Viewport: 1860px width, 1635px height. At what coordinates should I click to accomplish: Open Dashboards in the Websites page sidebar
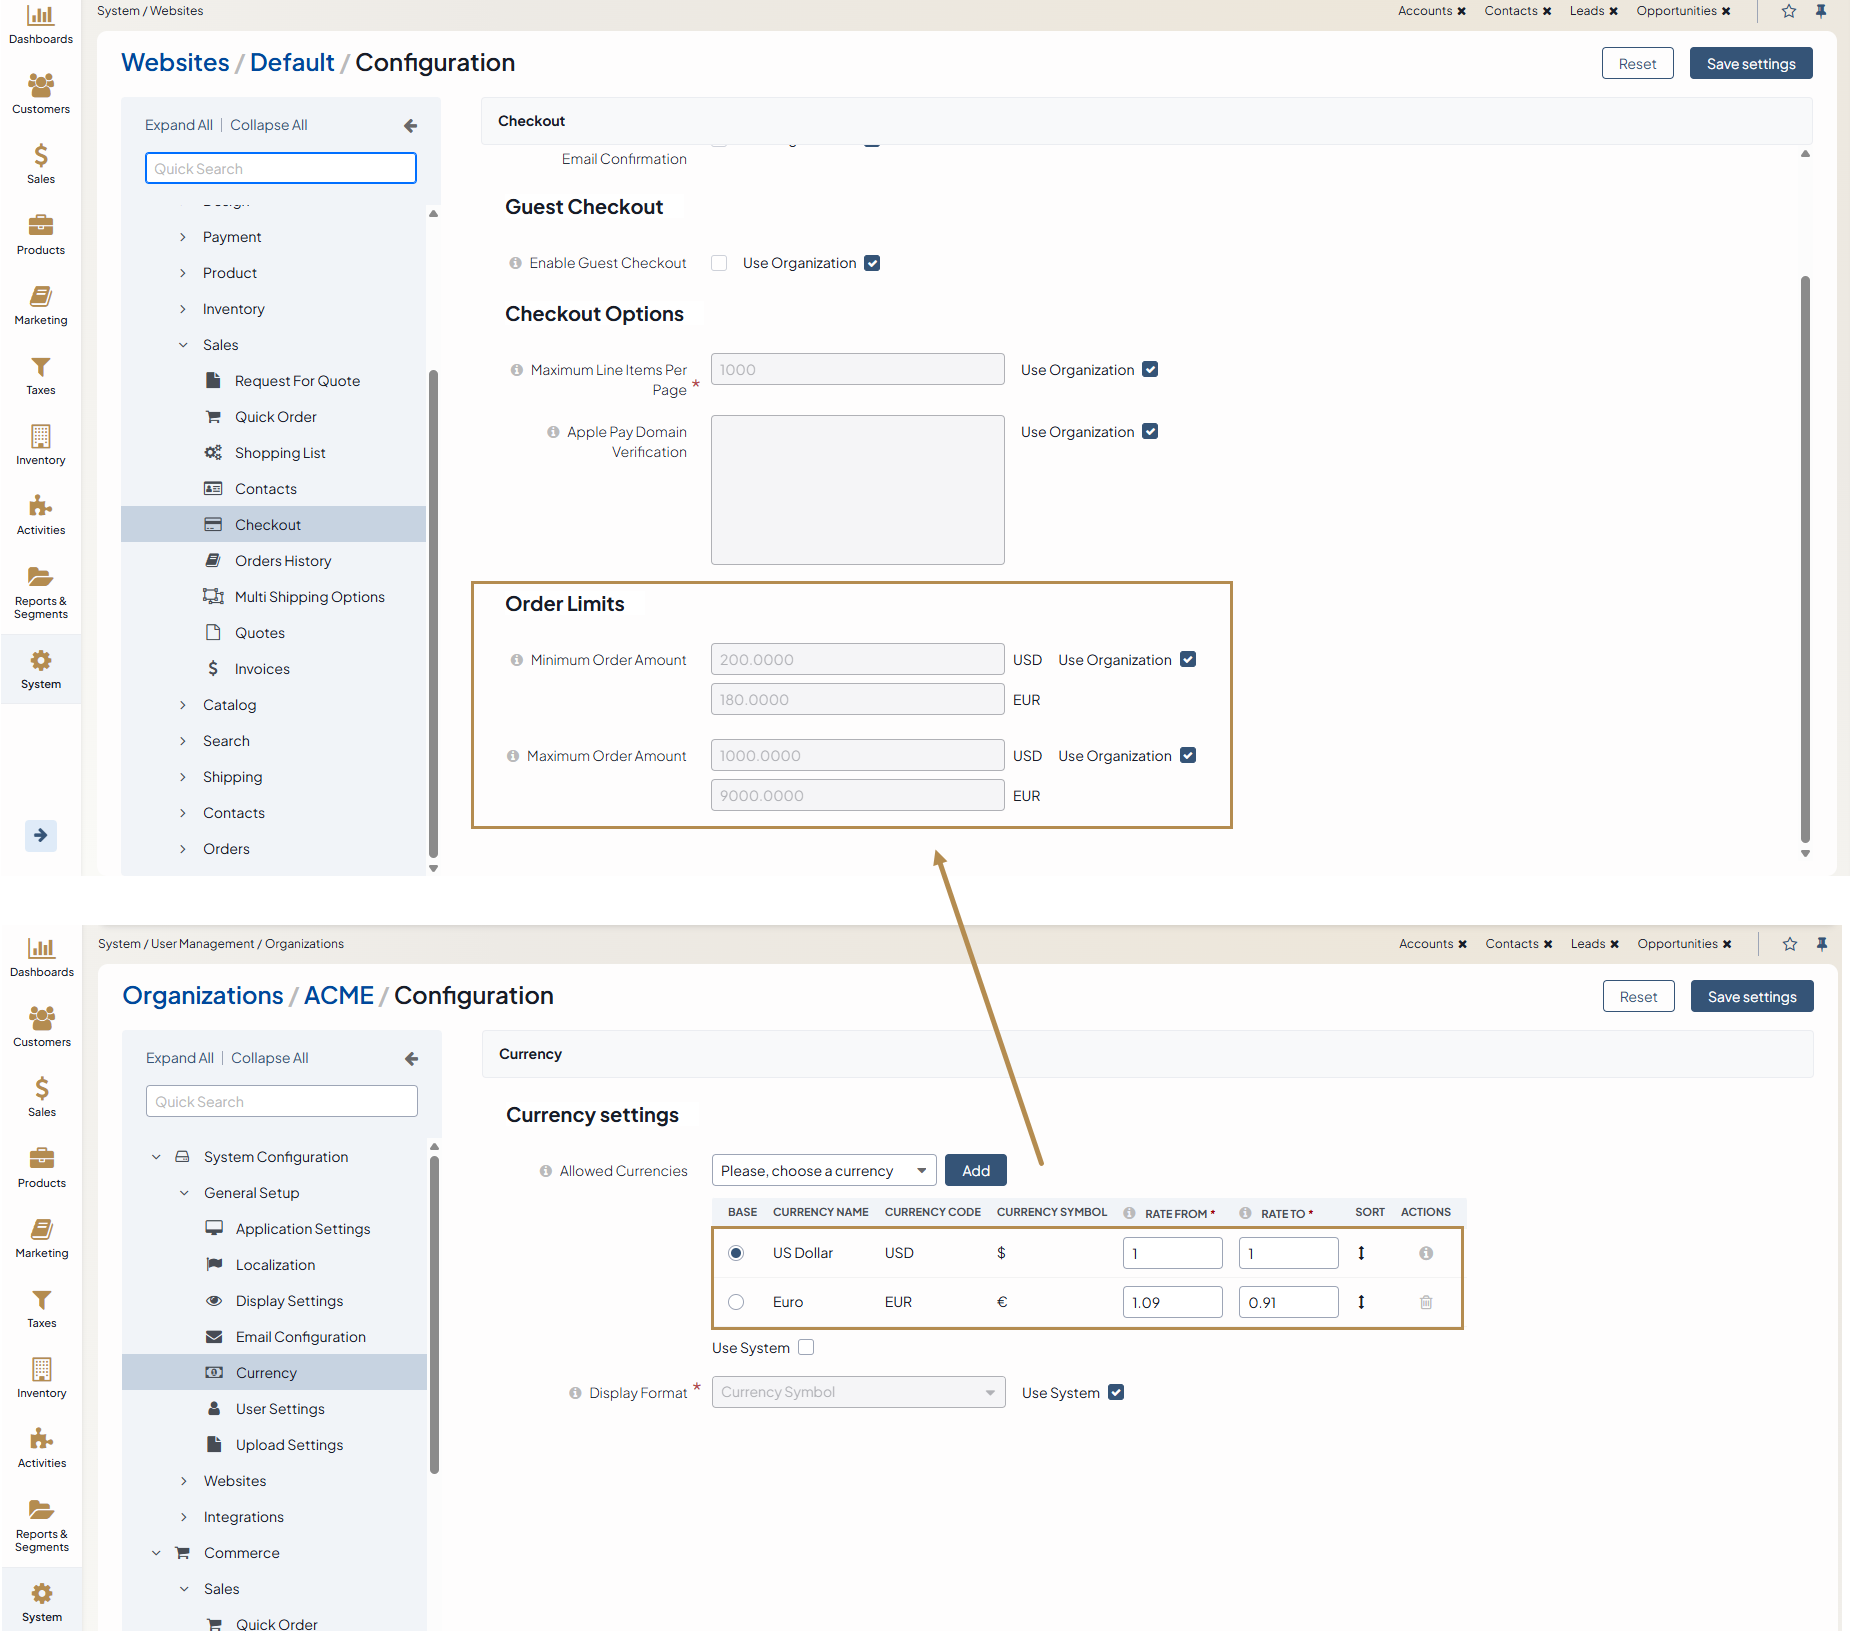[x=41, y=25]
